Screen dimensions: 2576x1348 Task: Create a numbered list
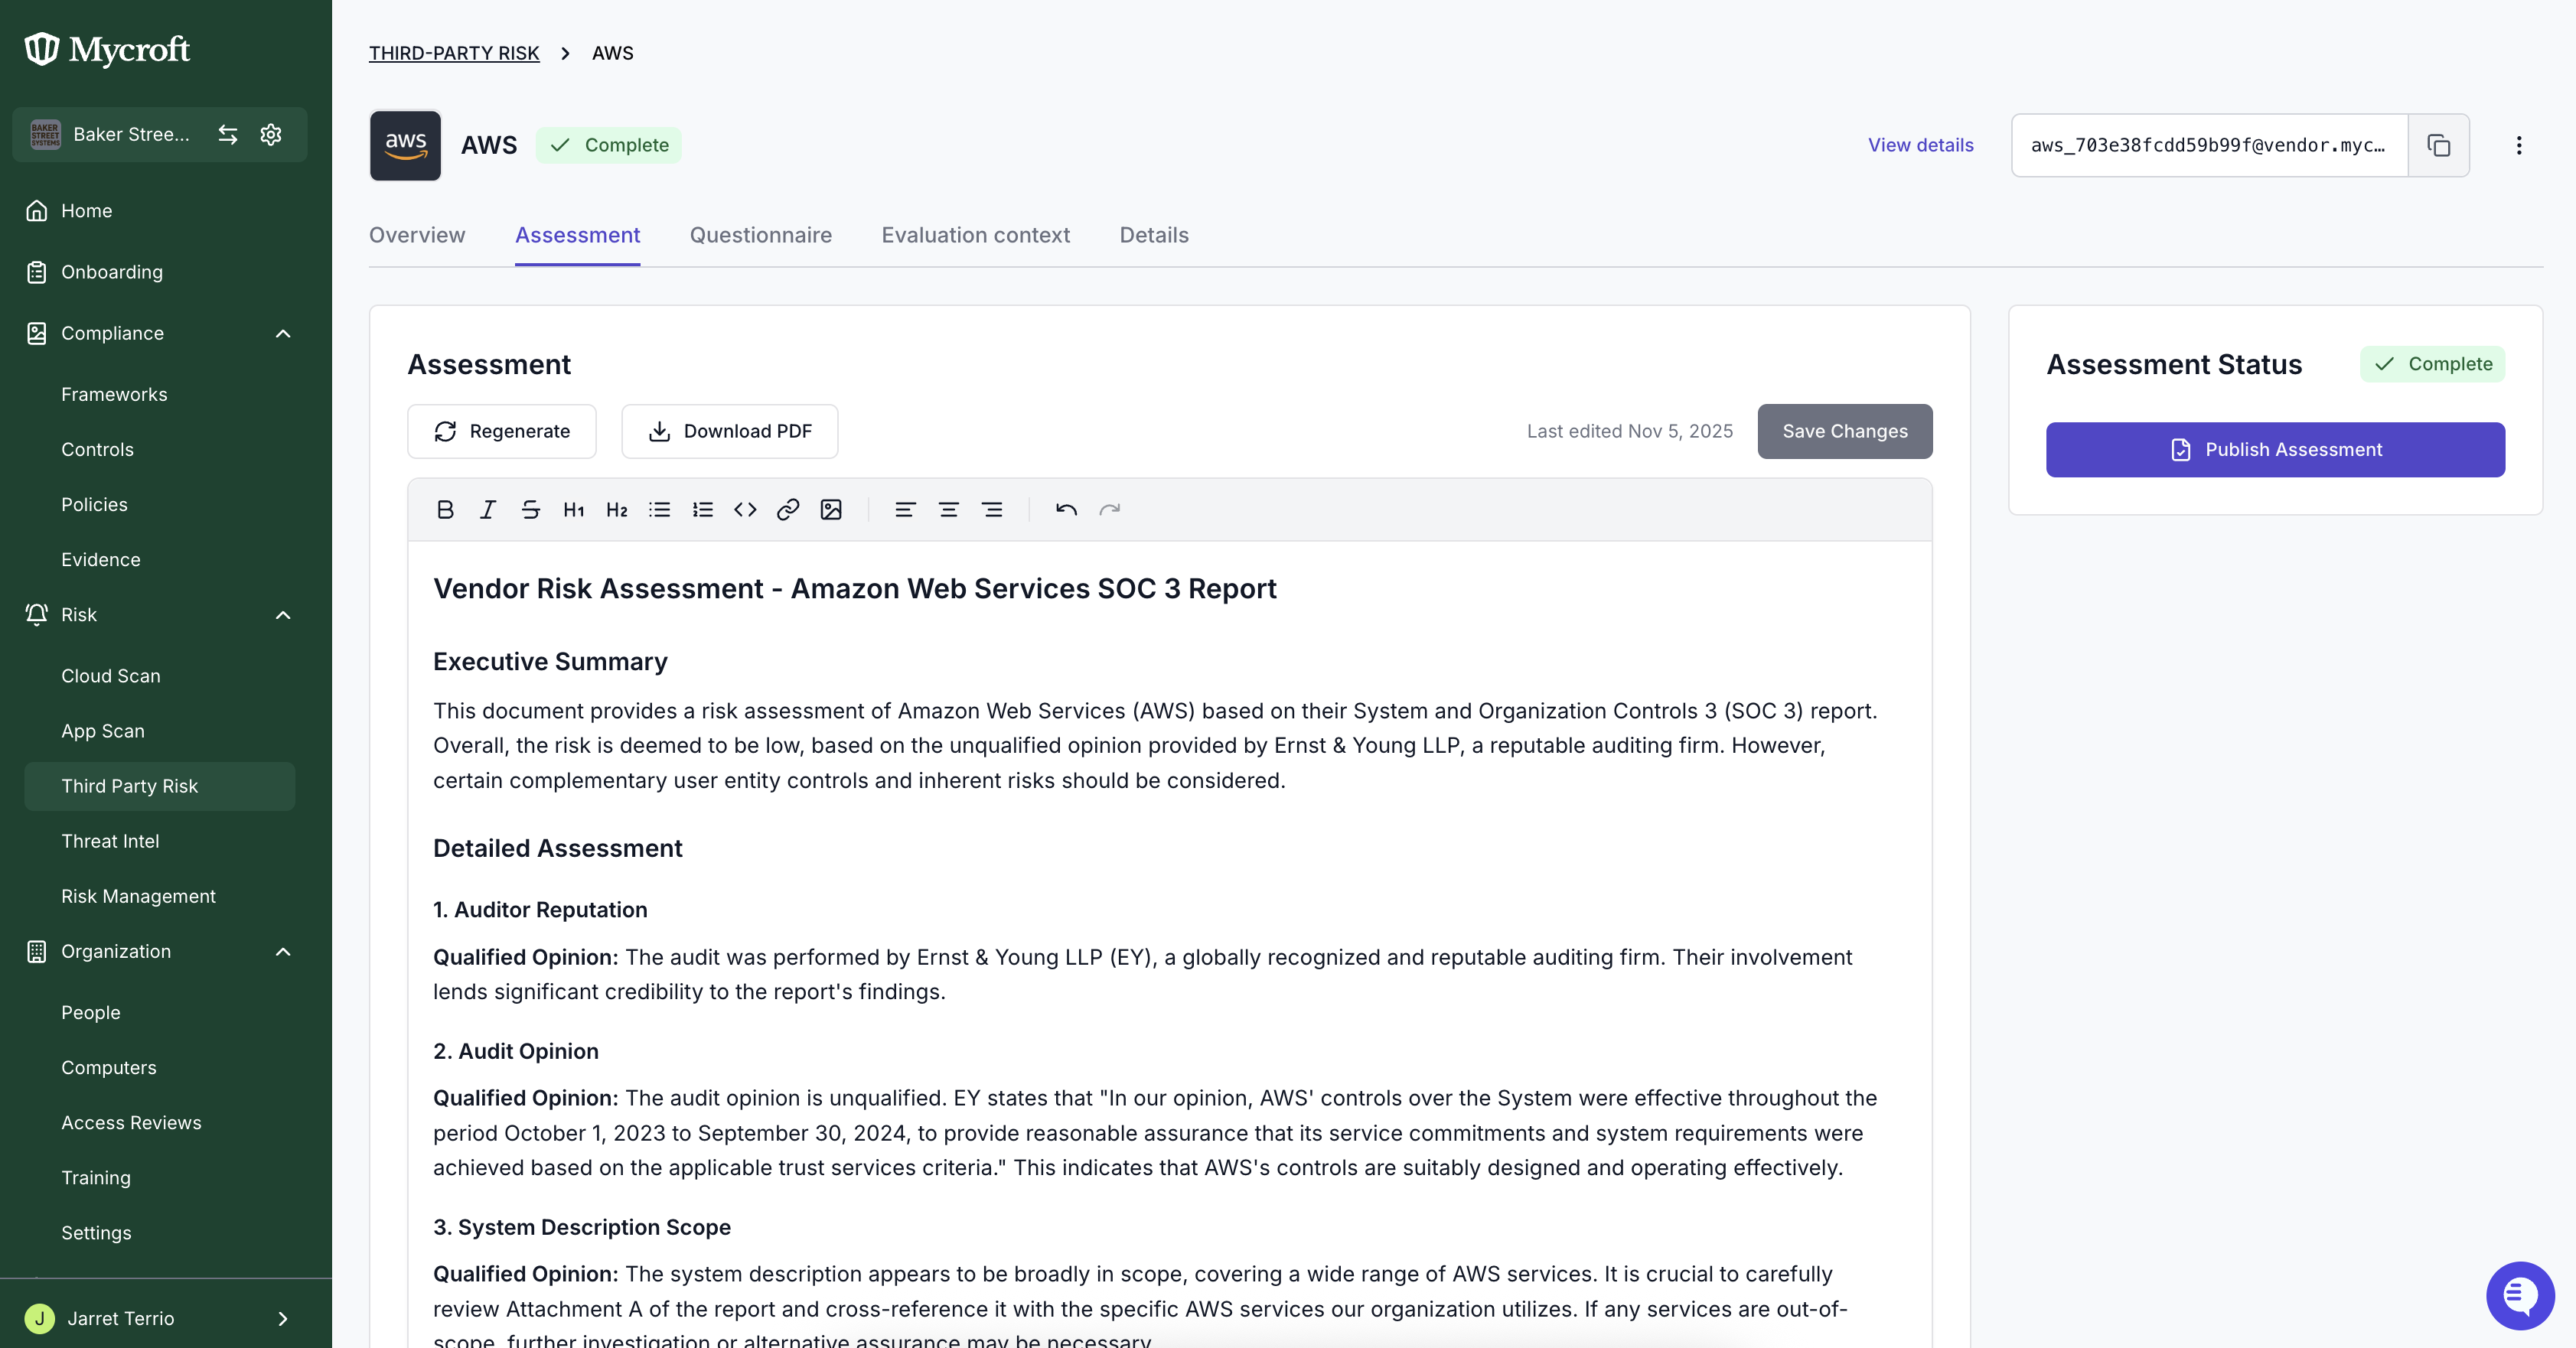click(703, 510)
